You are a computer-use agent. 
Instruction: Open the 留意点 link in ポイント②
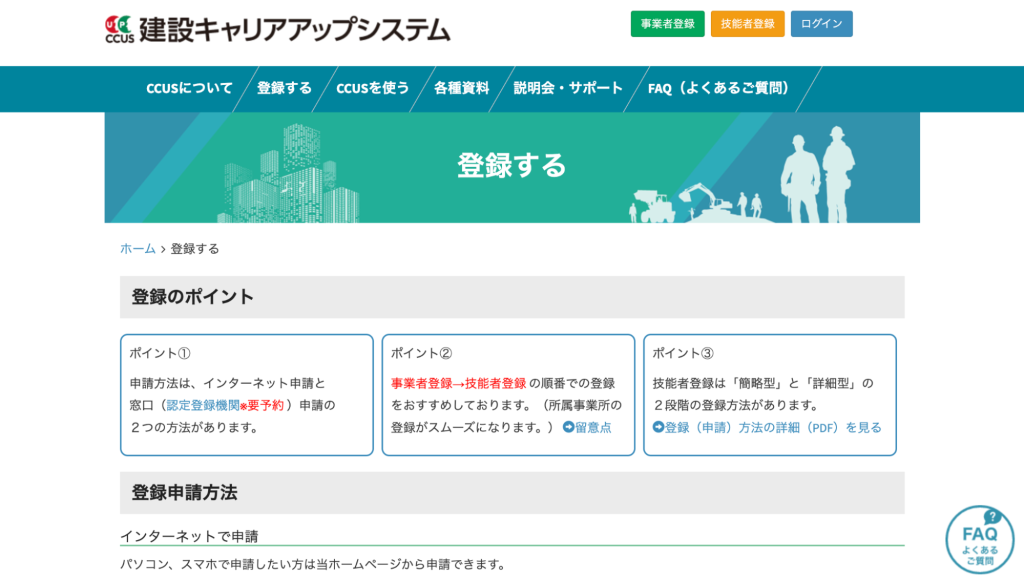coord(593,428)
